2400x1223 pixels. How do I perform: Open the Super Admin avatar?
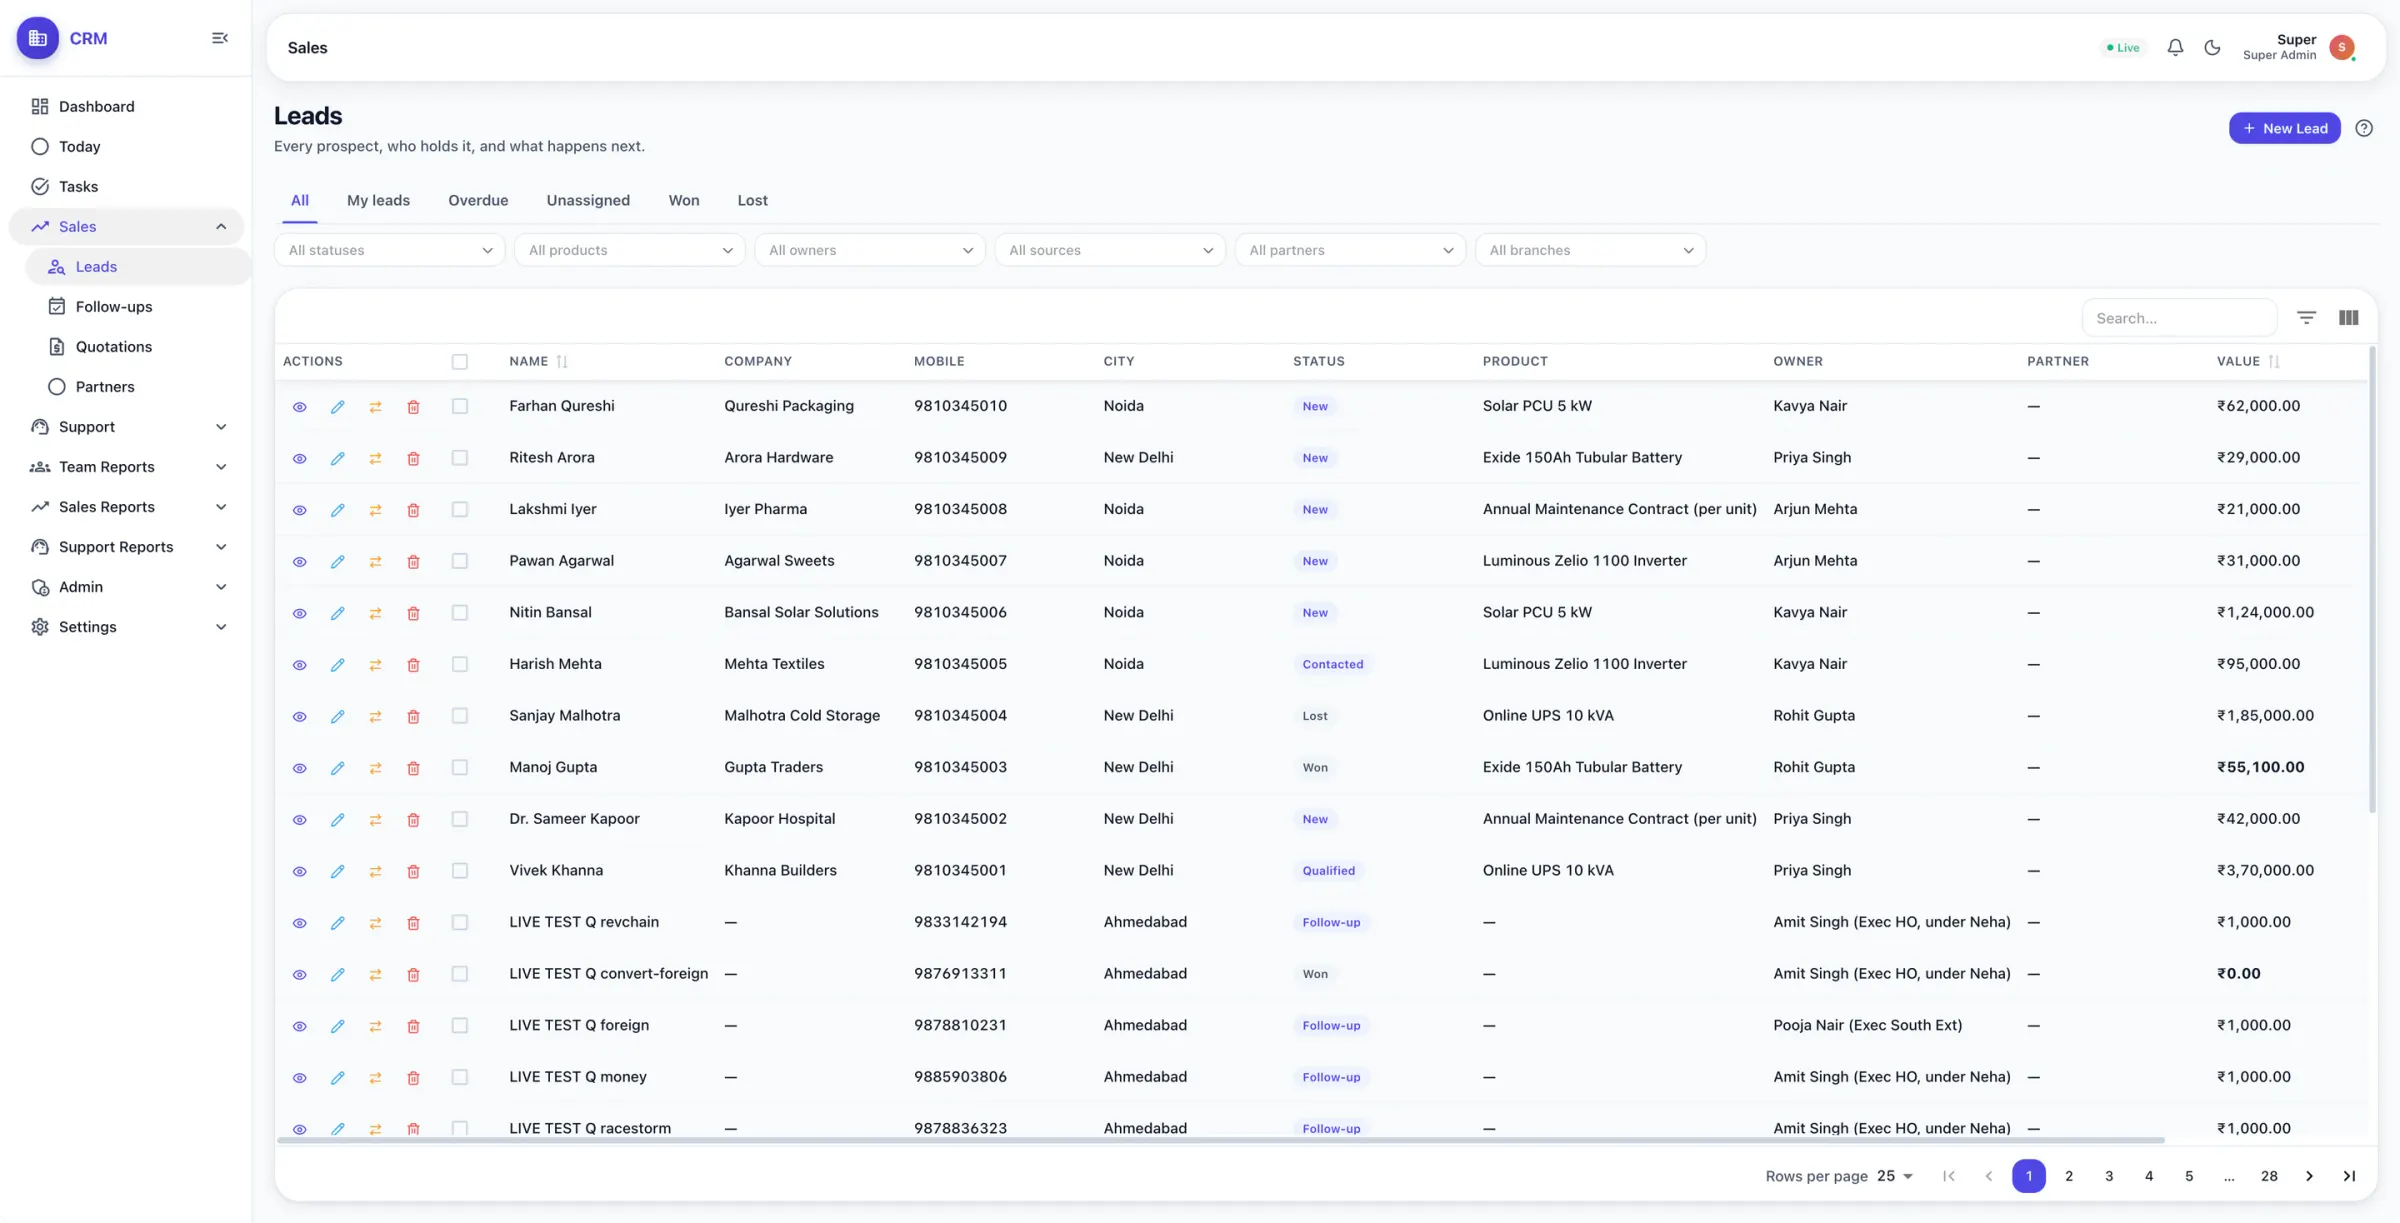(2342, 47)
